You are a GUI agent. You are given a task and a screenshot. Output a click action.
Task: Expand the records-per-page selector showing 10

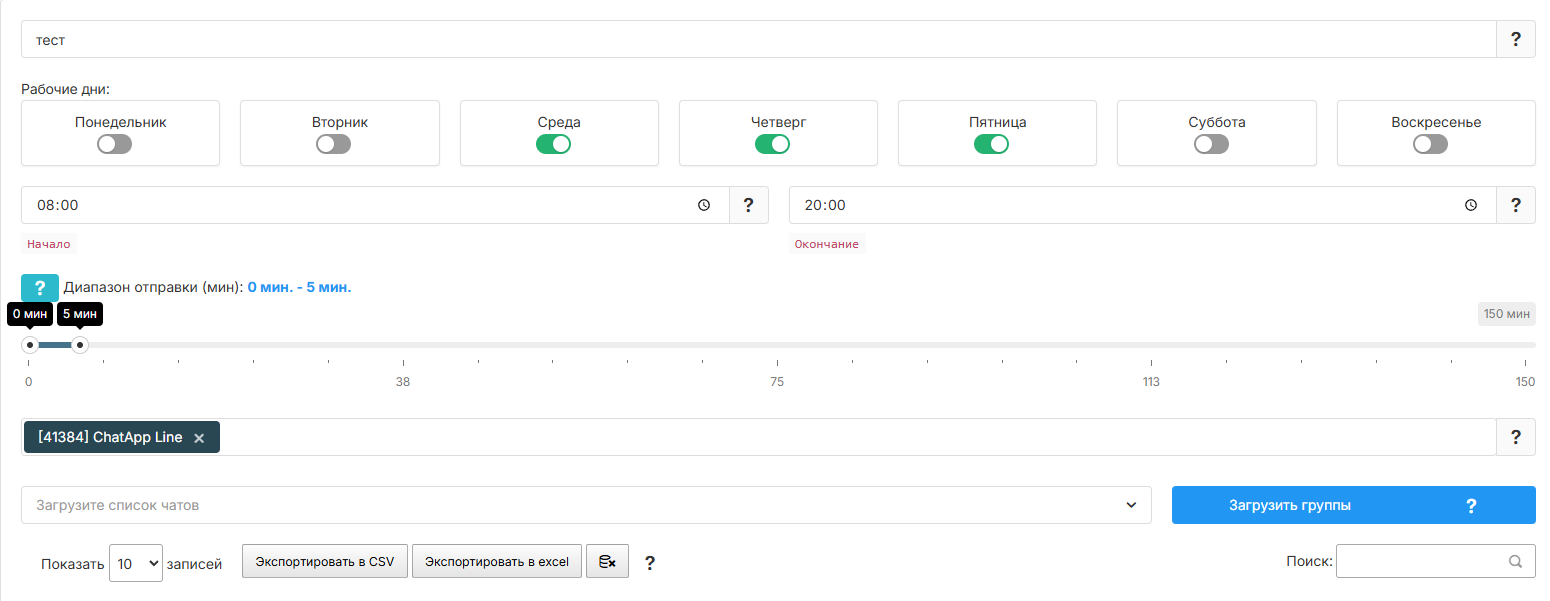[135, 563]
